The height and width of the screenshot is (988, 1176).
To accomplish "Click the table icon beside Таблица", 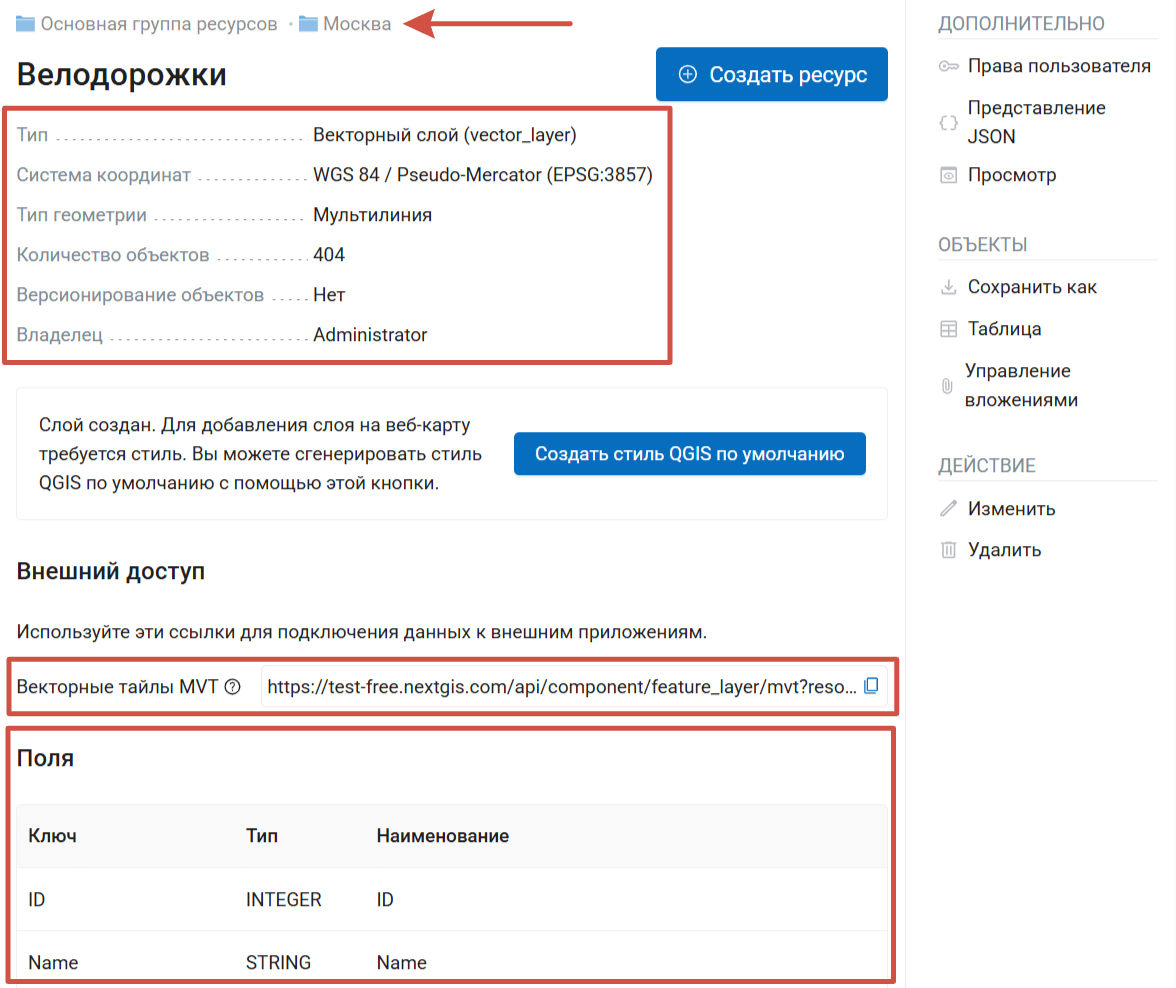I will pyautogui.click(x=948, y=329).
